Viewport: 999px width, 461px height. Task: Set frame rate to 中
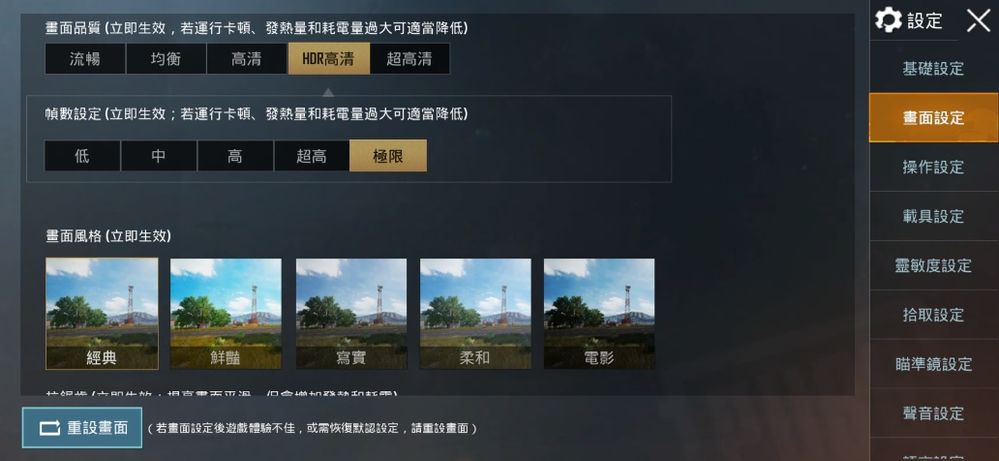click(x=159, y=155)
